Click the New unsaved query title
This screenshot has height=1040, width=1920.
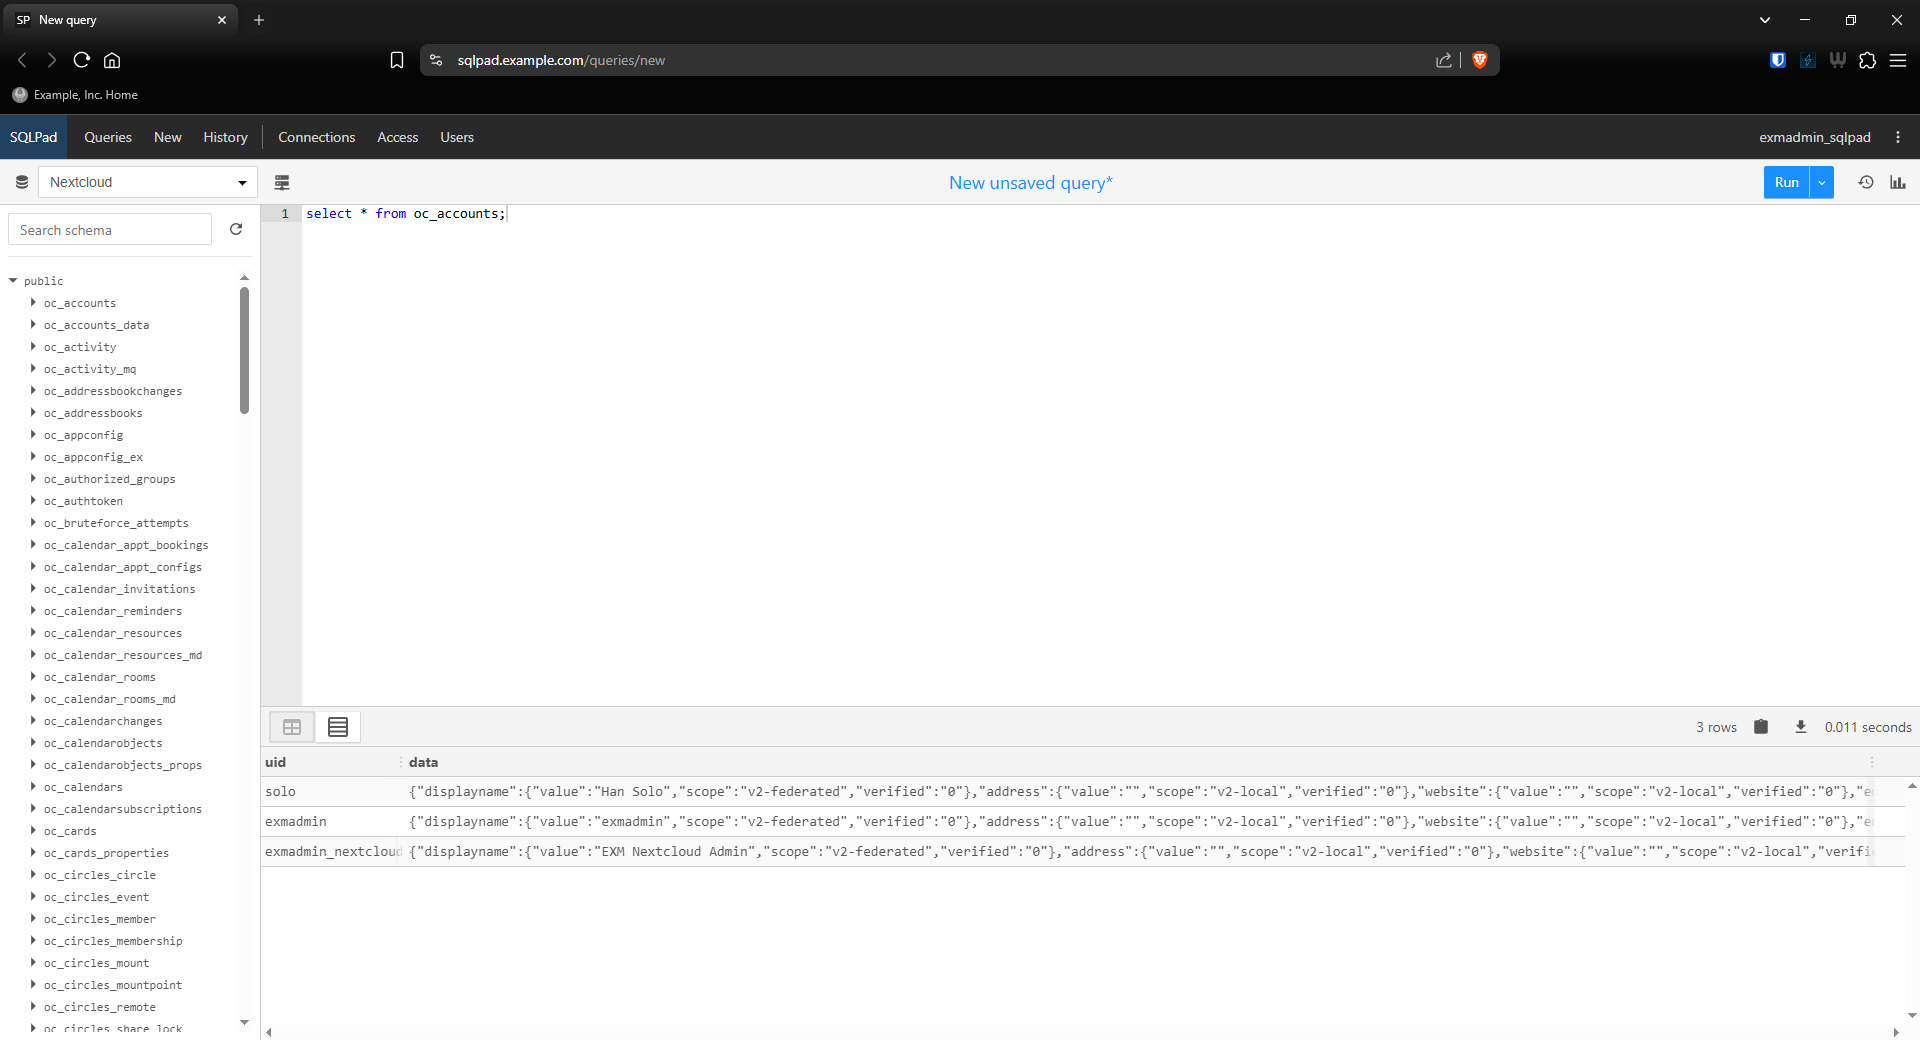click(x=1030, y=183)
